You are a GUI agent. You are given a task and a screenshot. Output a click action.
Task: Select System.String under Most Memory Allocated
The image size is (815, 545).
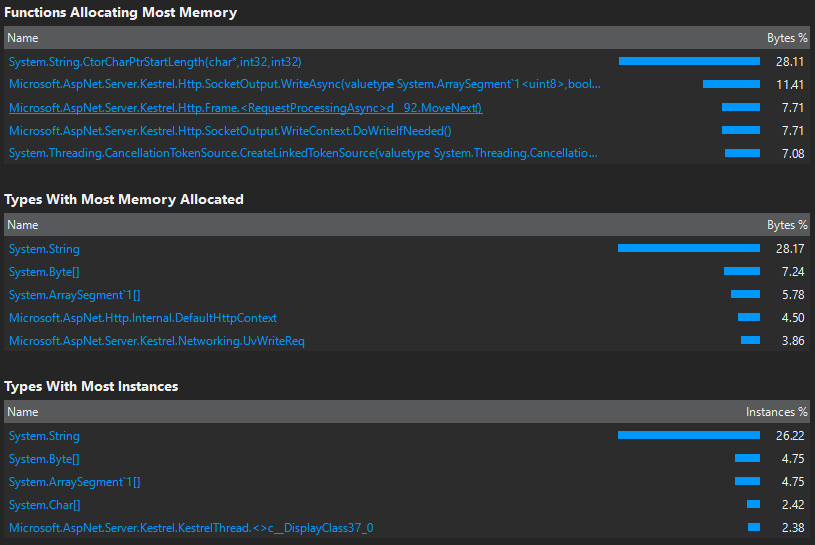tap(44, 249)
